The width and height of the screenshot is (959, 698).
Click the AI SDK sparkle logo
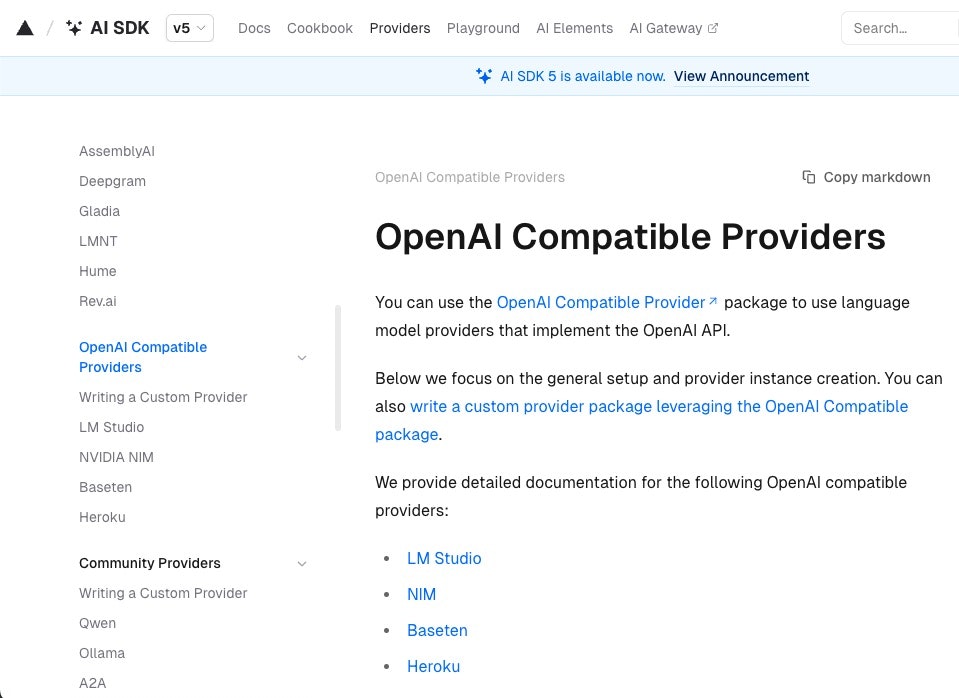point(74,28)
